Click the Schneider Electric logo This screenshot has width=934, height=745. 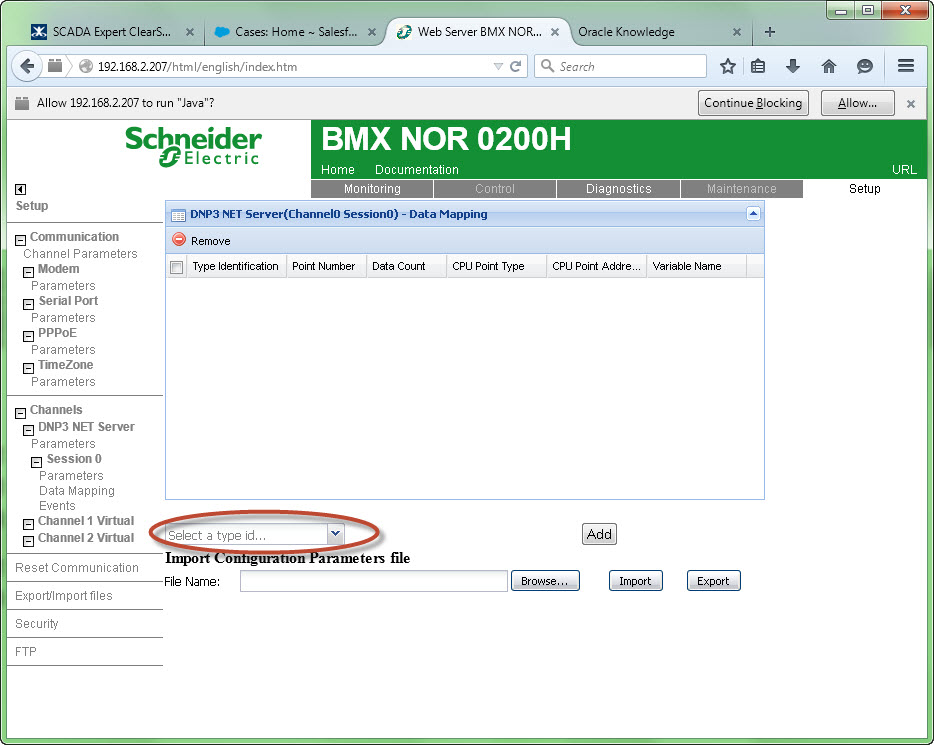click(193, 146)
